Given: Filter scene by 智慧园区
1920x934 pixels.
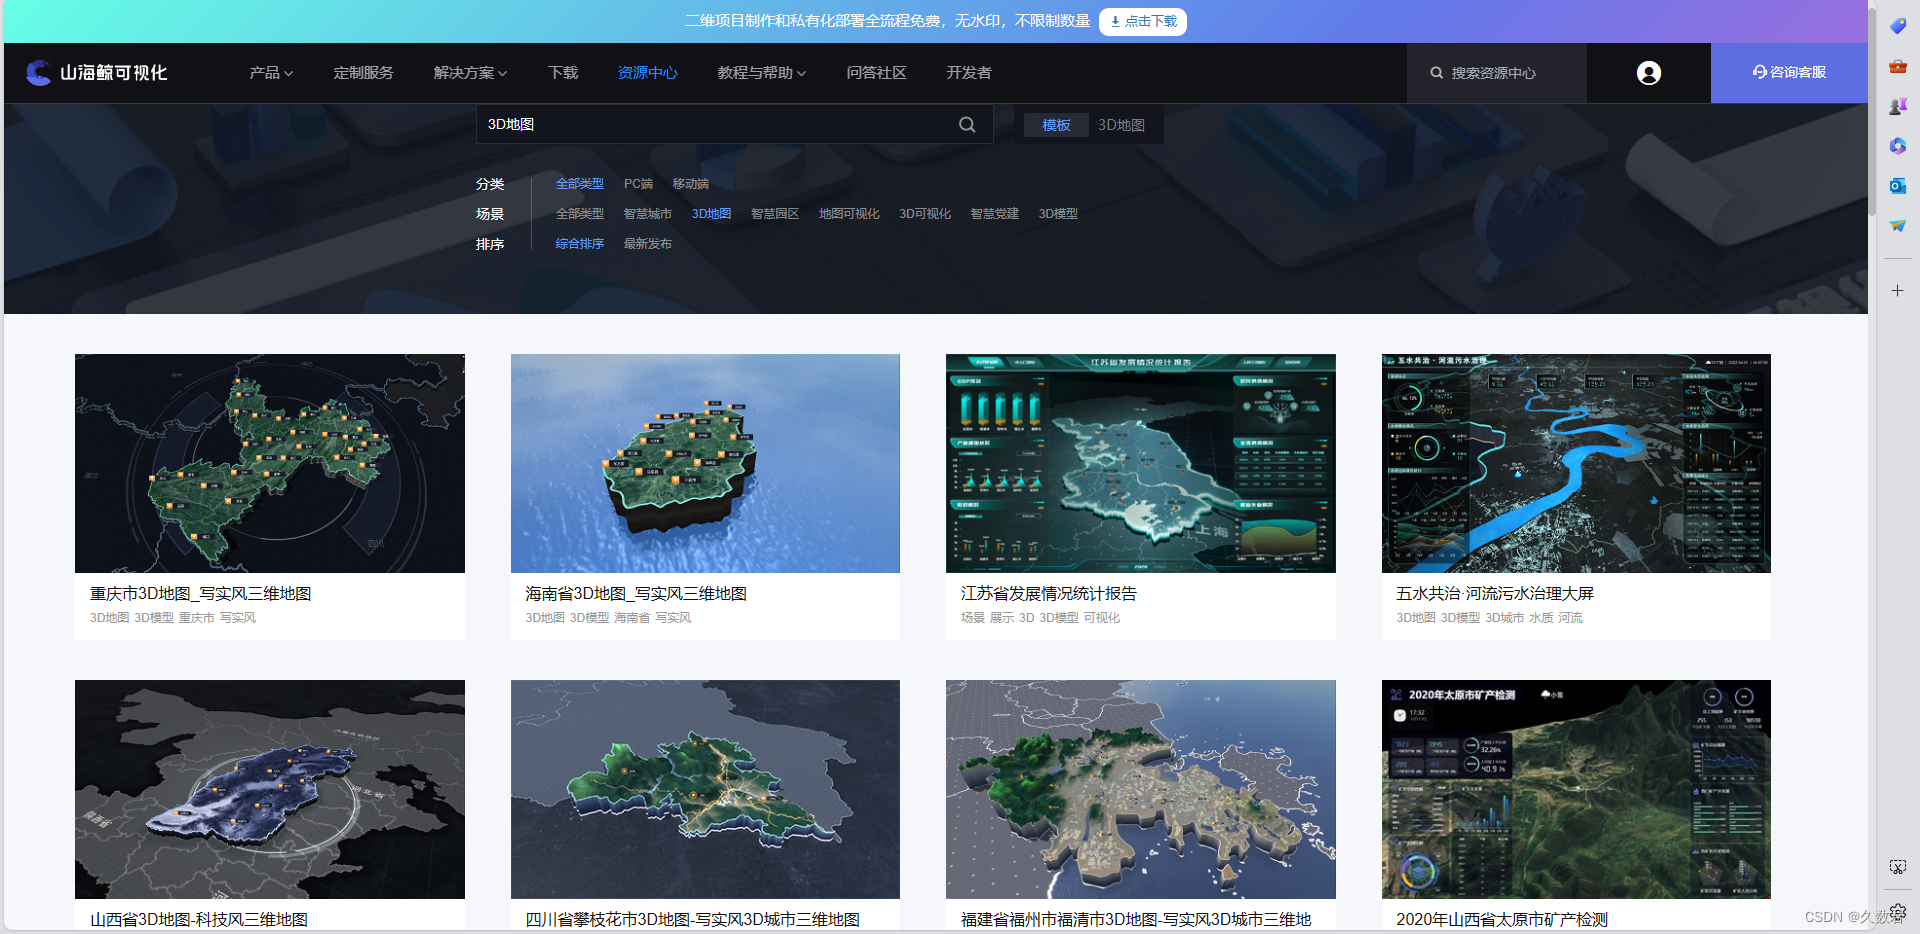Looking at the screenshot, I should point(775,214).
